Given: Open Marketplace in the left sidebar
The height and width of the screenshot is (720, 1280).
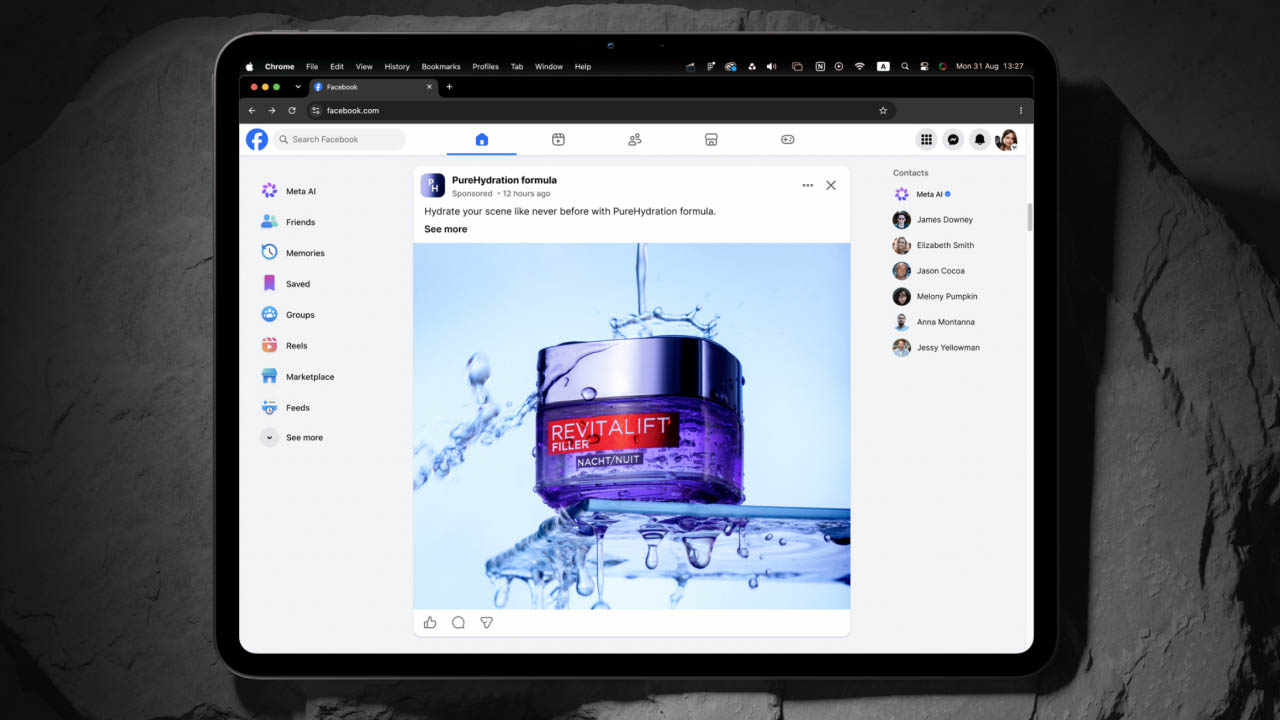Looking at the screenshot, I should click(298, 377).
